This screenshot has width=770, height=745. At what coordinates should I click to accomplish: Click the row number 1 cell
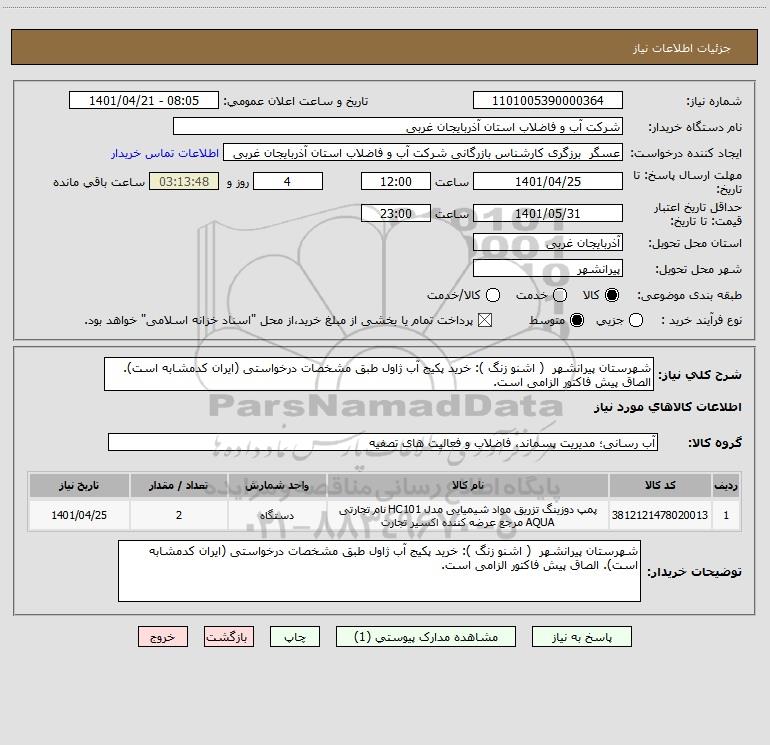726,515
